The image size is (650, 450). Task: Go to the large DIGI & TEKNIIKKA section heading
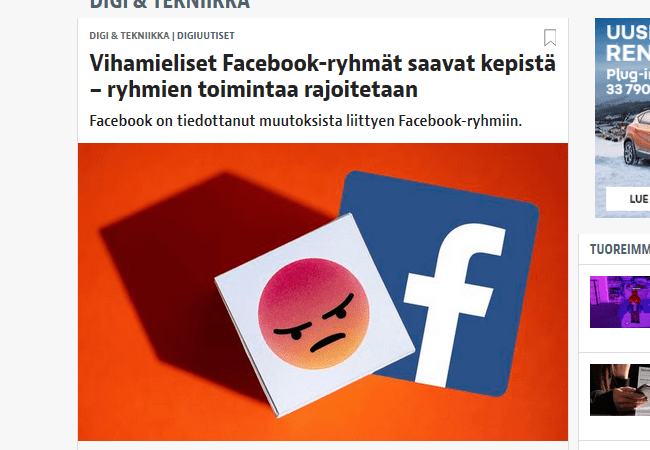coord(170,5)
